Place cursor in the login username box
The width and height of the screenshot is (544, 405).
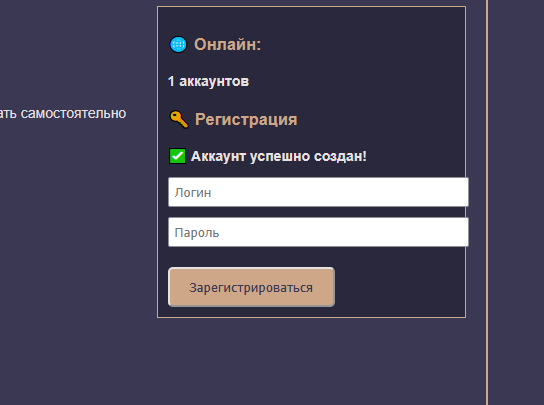click(x=318, y=192)
